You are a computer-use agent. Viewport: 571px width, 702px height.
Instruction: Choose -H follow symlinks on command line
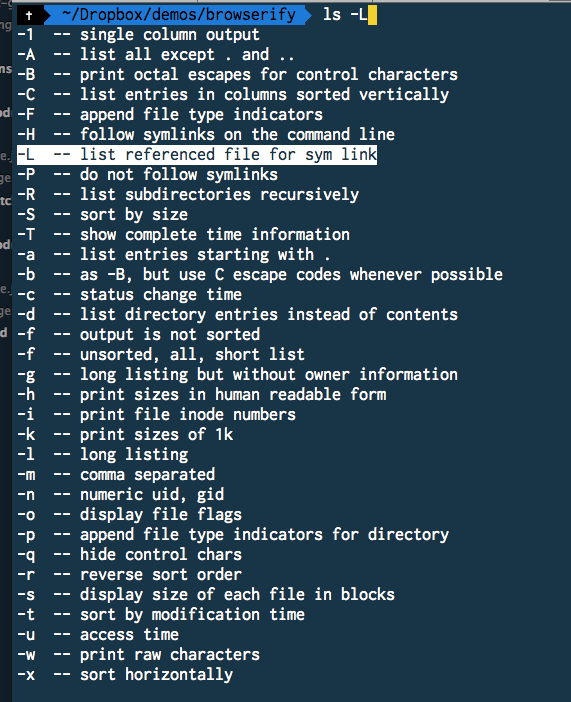[206, 135]
